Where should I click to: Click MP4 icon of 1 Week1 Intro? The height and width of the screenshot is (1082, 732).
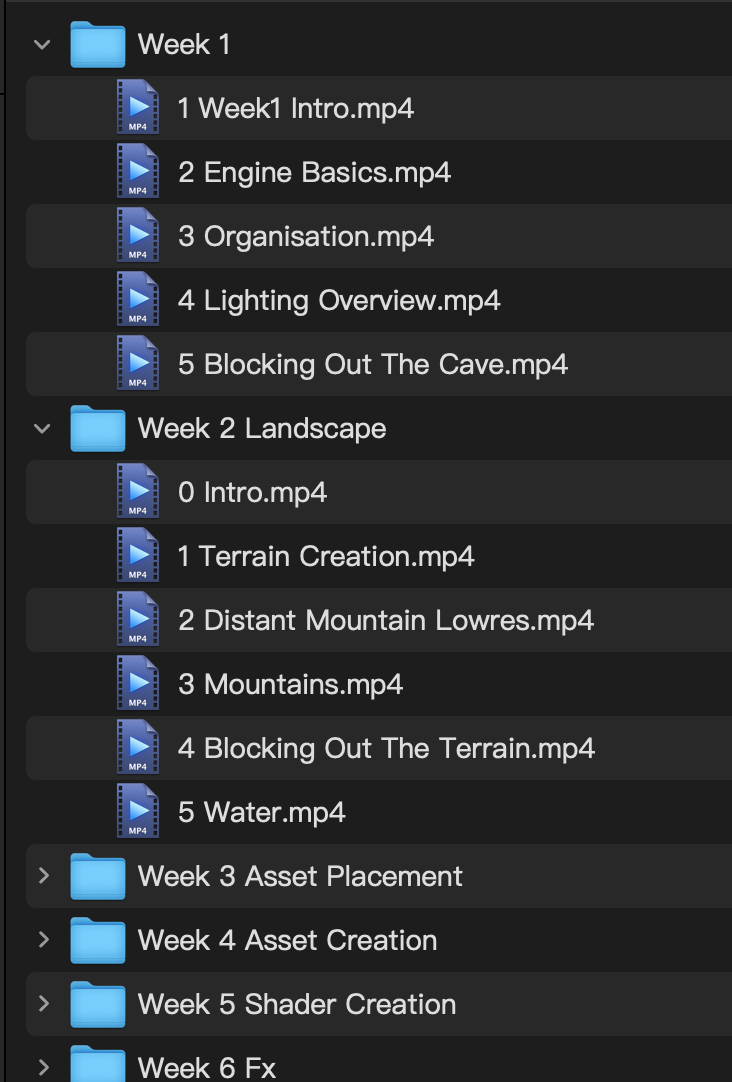coord(138,108)
